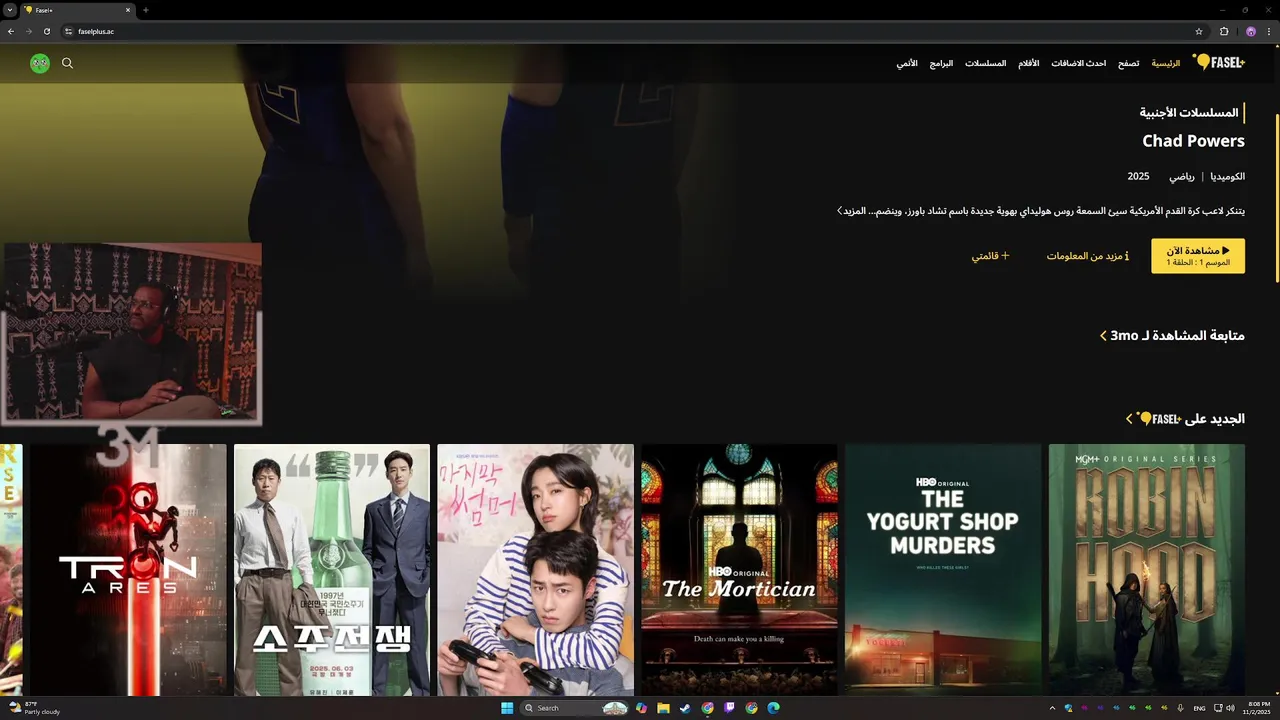Open البرامج in the navigation menu
The image size is (1280, 720).
(x=941, y=63)
